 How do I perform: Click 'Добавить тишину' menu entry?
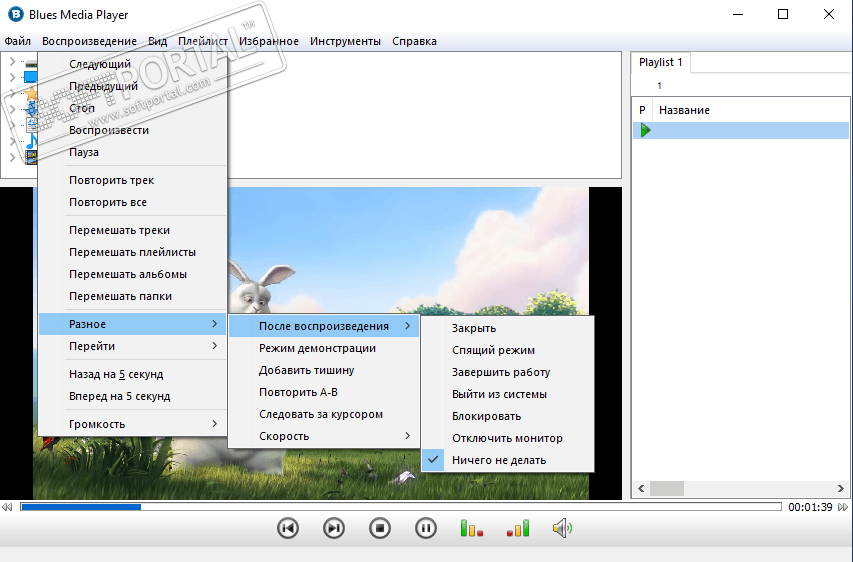pos(324,370)
